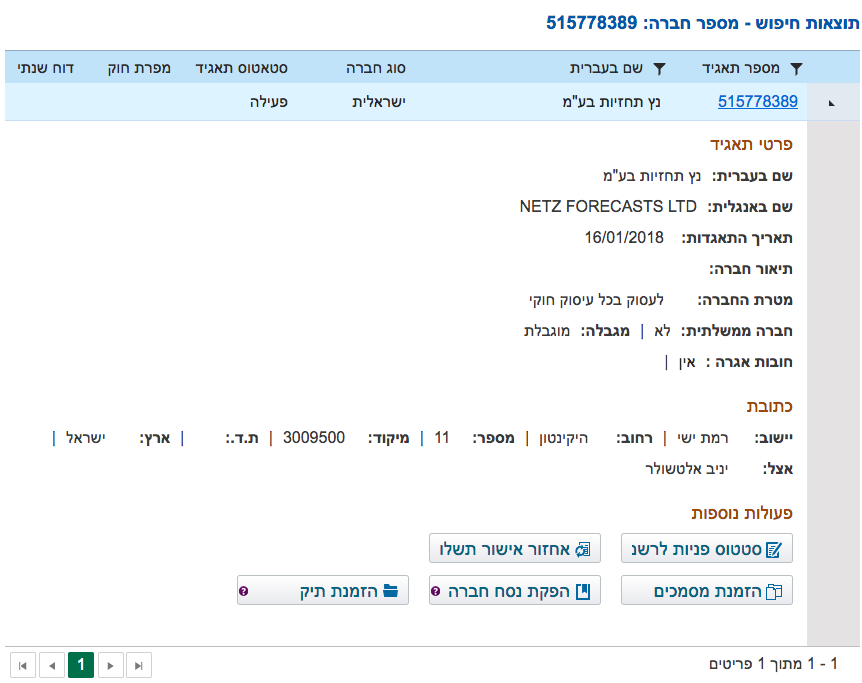Screen dimensions: 862x683
Task: Open filter icon for שם בעברית column
Action: 659,68
